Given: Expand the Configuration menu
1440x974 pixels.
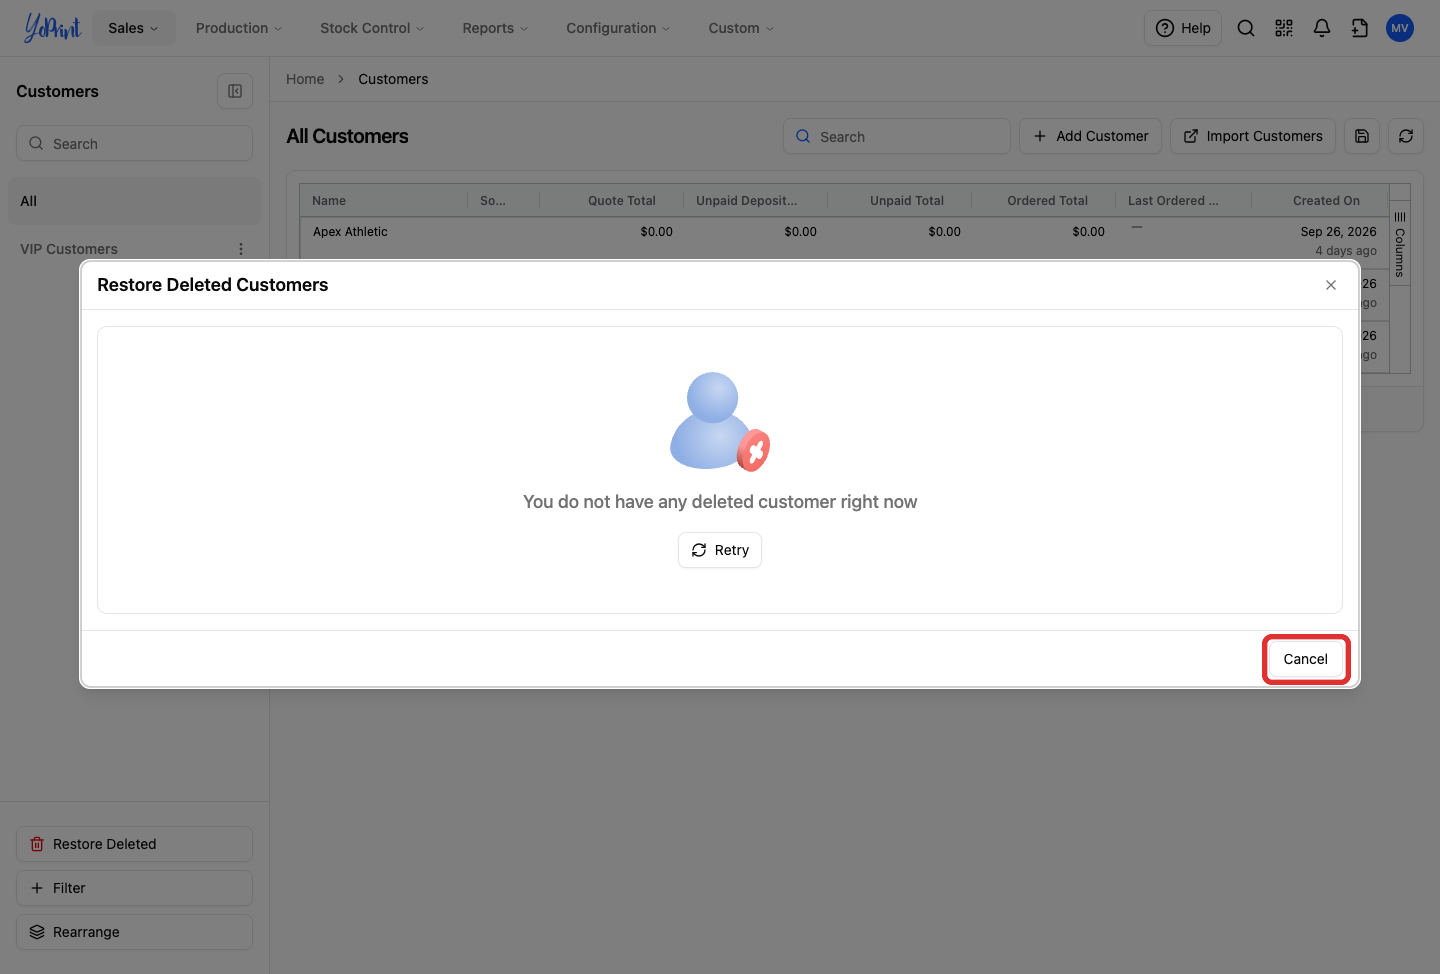Looking at the screenshot, I should tap(618, 28).
